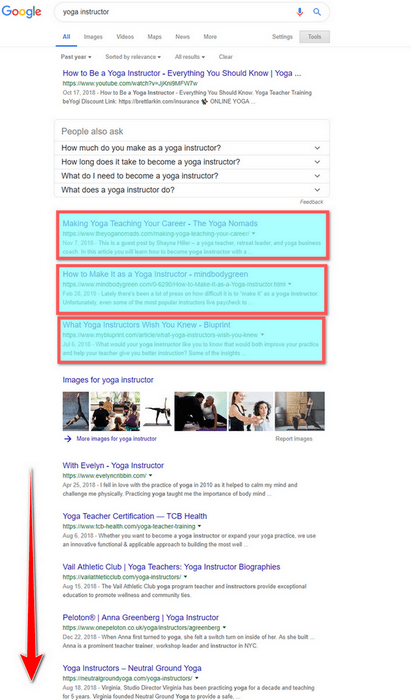Screen dimensions: 411x700
Task: Open the mindbodygreen.com URL dropdown arrow
Action: coord(290,284)
